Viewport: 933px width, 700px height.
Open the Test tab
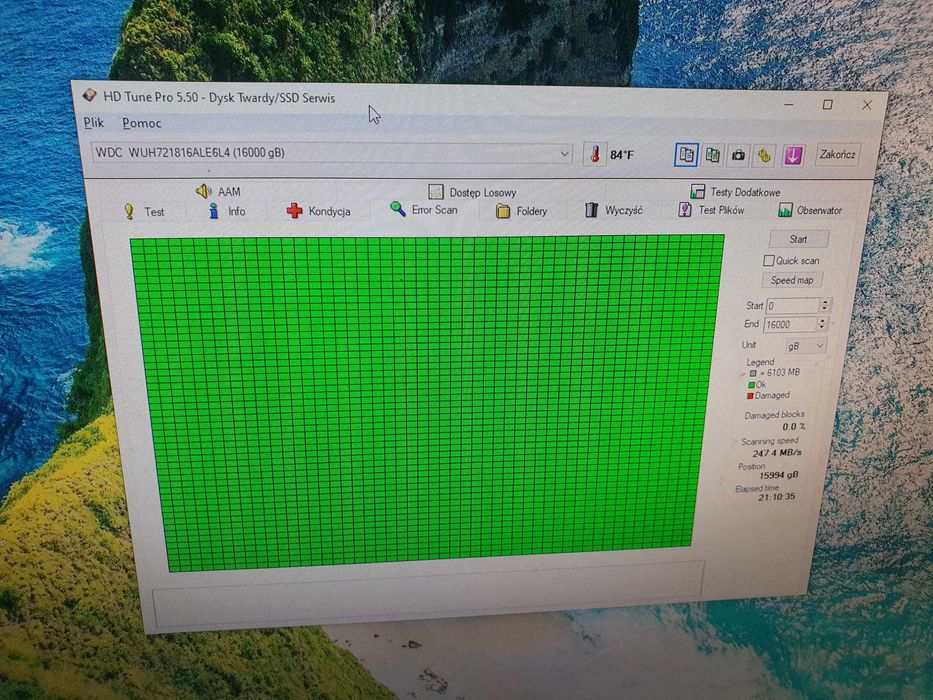[x=144, y=211]
